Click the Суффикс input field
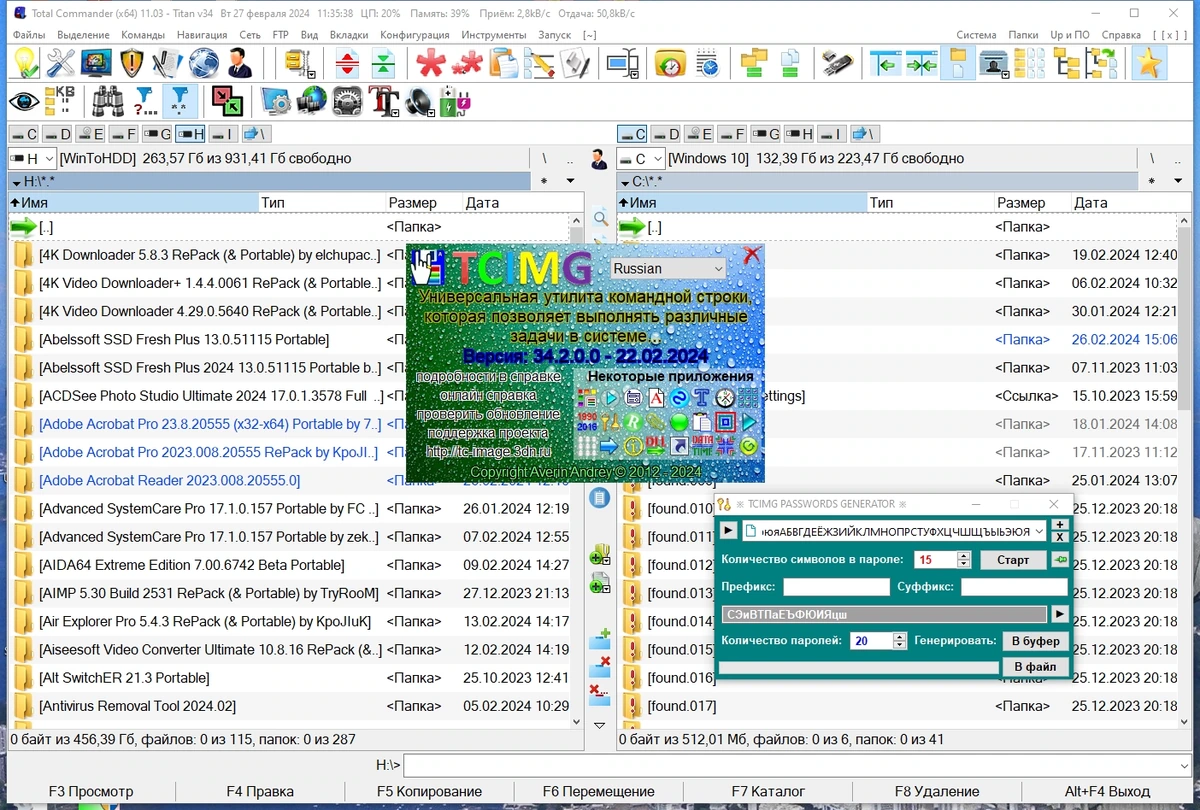This screenshot has height=810, width=1200. [x=1014, y=587]
